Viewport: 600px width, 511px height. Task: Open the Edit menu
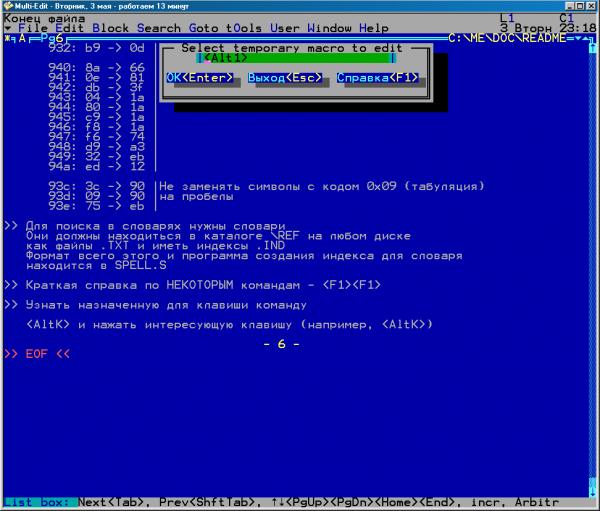pyautogui.click(x=69, y=28)
